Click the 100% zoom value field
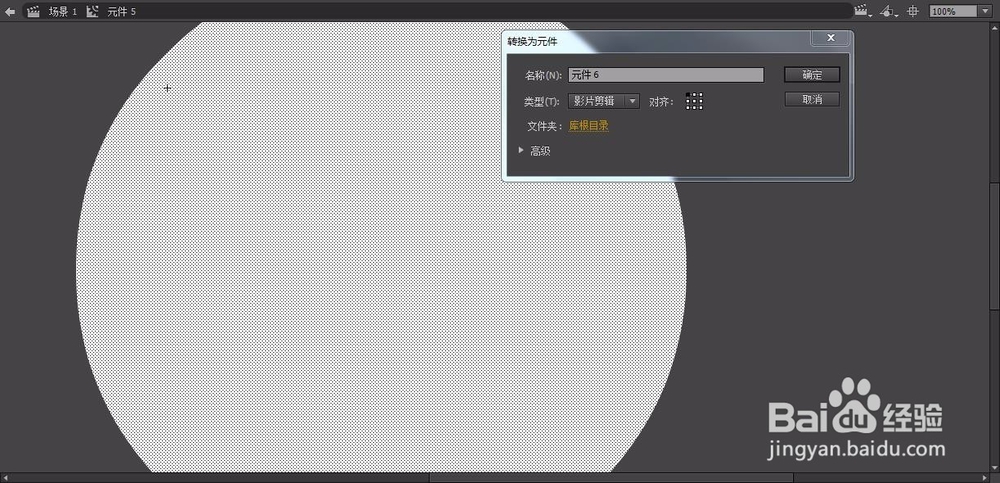 tap(953, 11)
